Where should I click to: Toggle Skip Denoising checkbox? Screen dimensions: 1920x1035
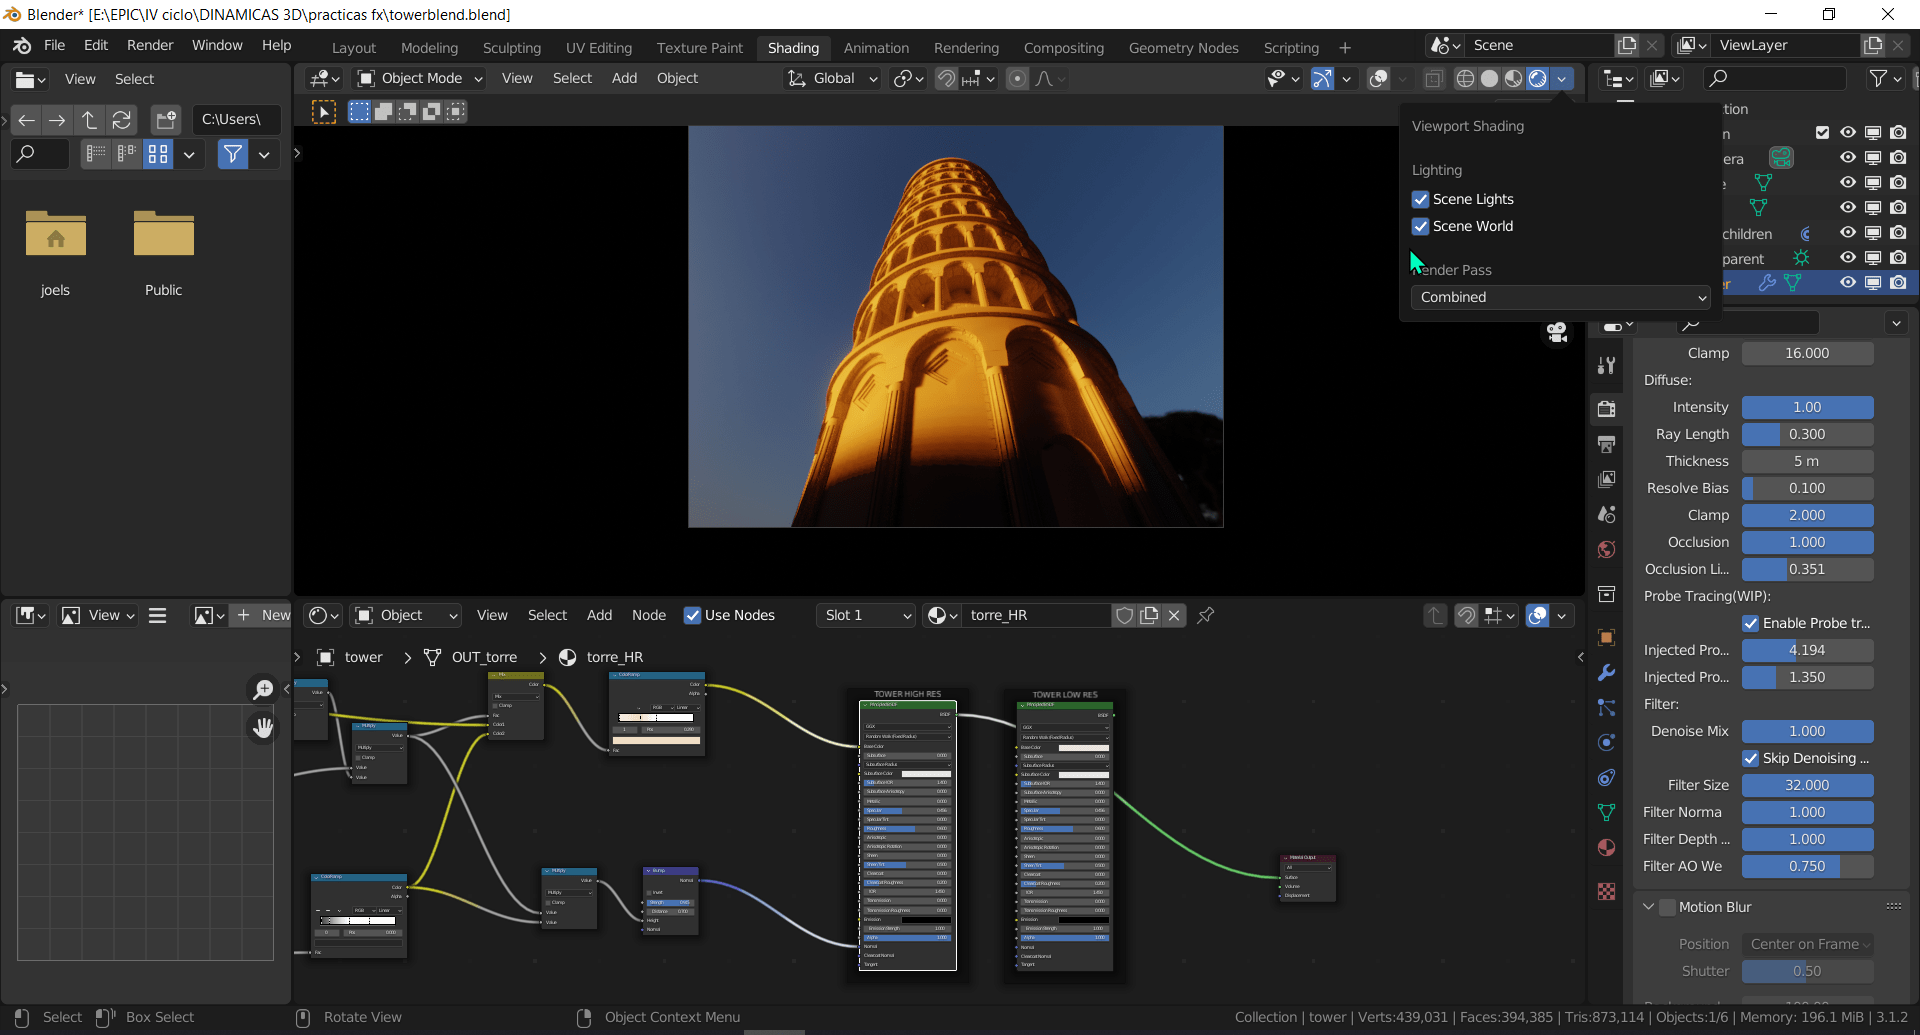(1751, 758)
